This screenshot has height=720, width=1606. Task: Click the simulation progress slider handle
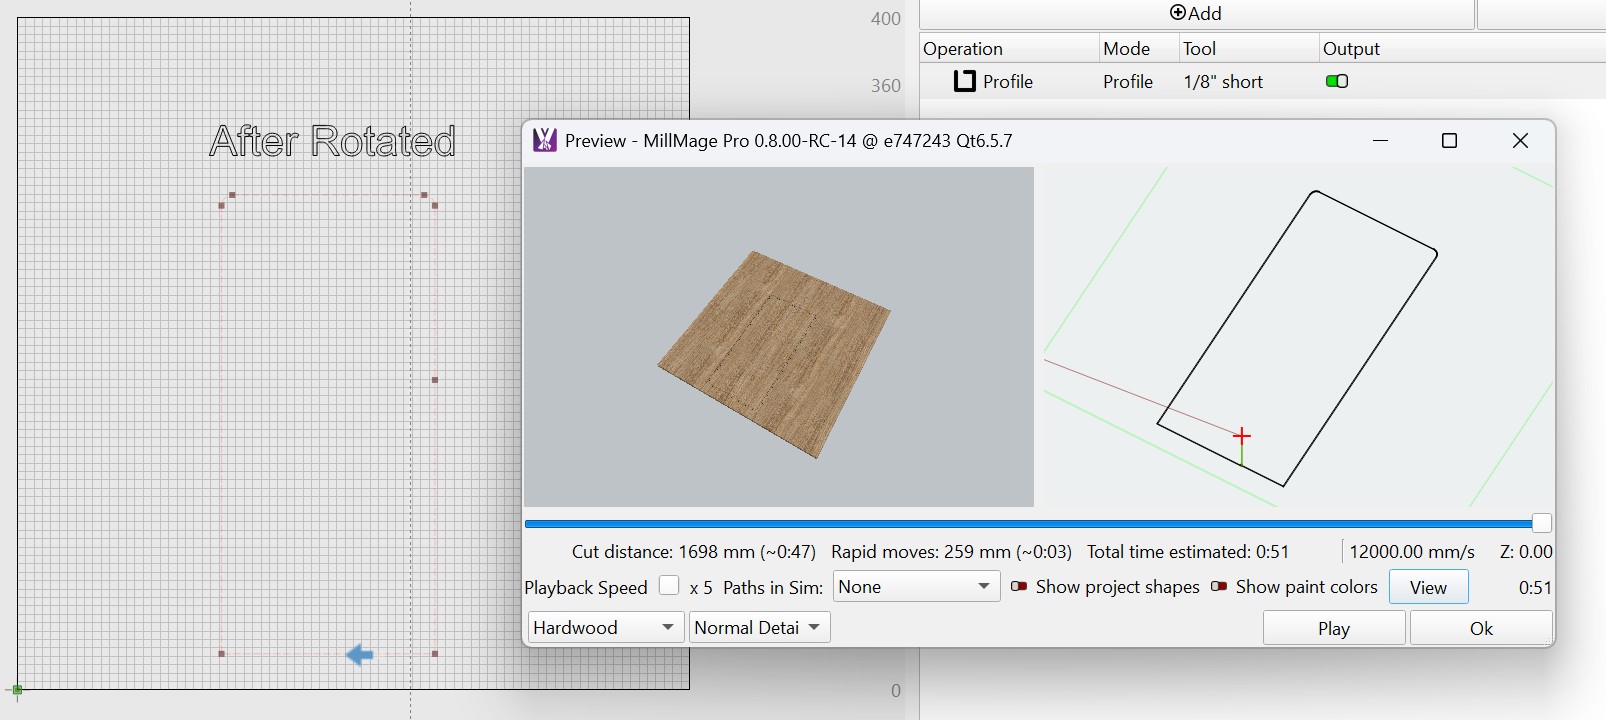click(1542, 523)
